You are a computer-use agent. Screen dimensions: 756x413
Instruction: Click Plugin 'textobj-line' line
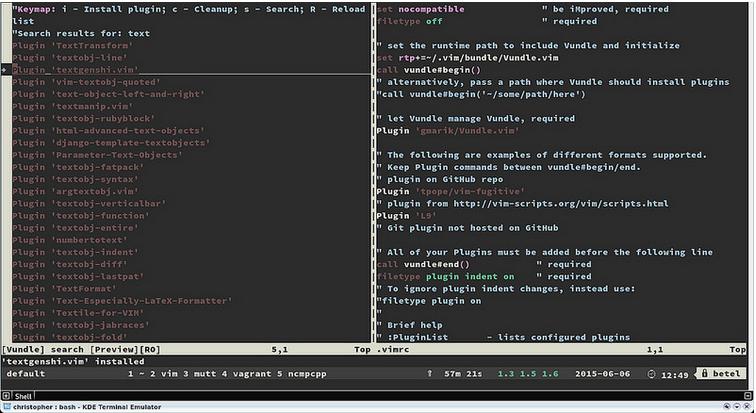[x=72, y=58]
